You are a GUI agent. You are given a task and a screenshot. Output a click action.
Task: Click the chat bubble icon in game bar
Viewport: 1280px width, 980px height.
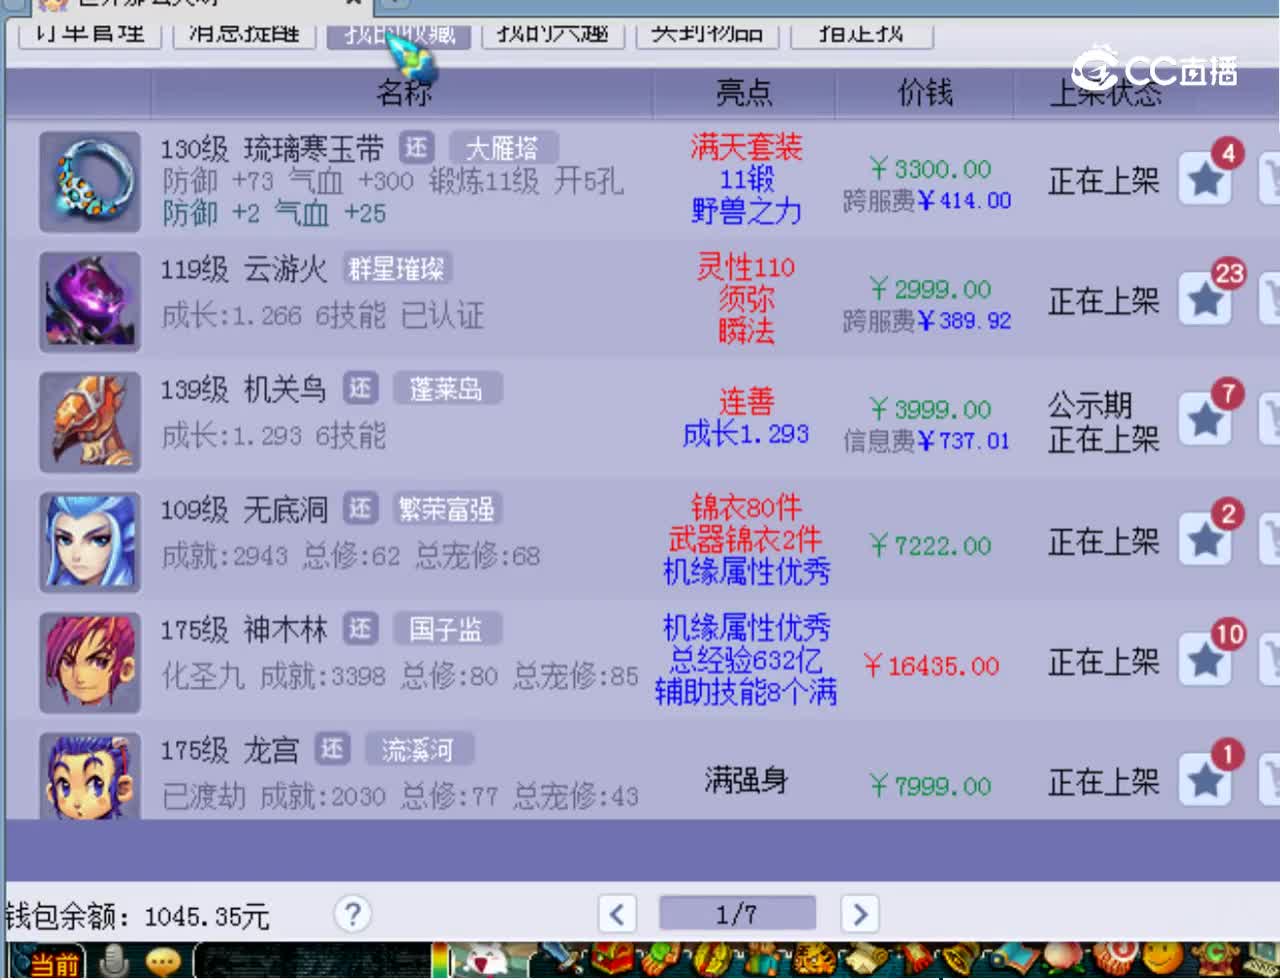[162, 961]
